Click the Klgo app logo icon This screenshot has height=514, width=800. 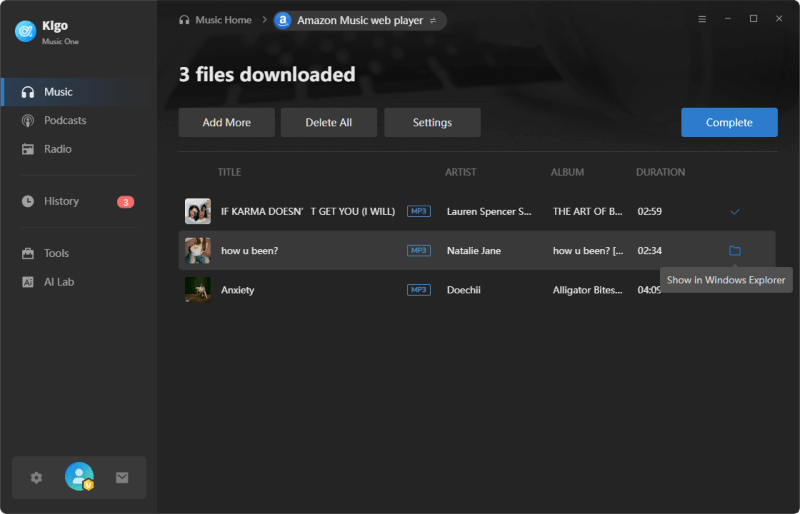25,31
